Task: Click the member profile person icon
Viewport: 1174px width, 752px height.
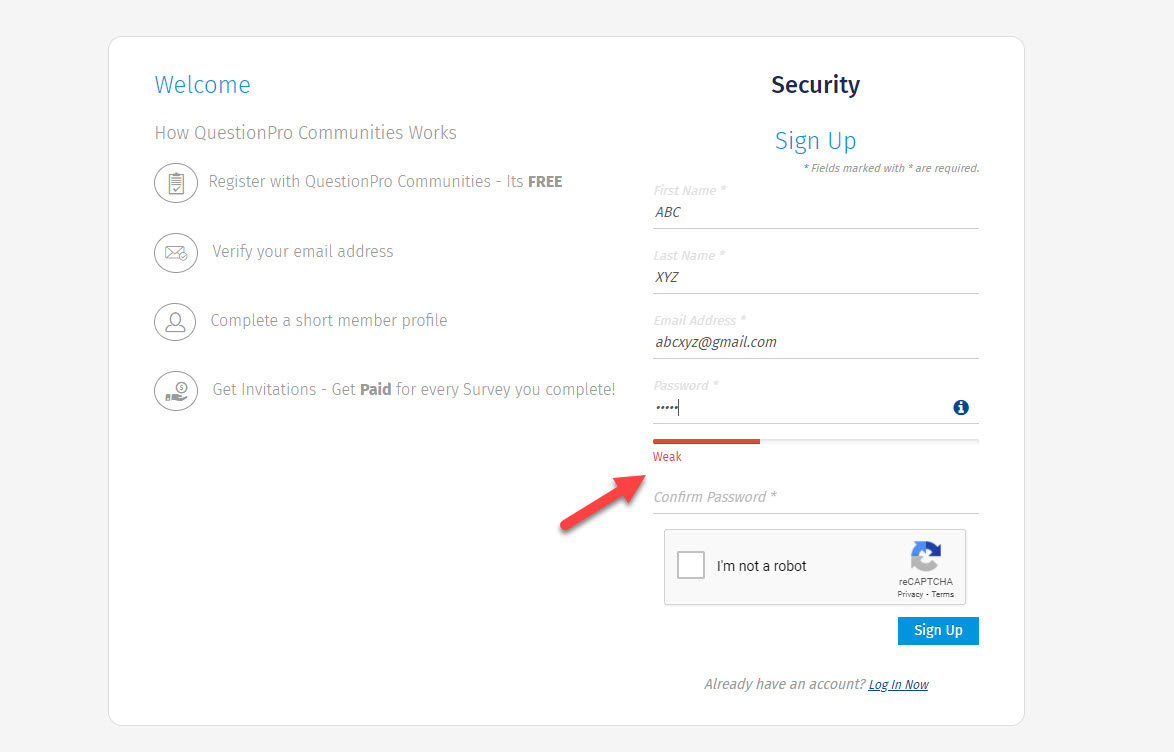Action: pyautogui.click(x=176, y=322)
